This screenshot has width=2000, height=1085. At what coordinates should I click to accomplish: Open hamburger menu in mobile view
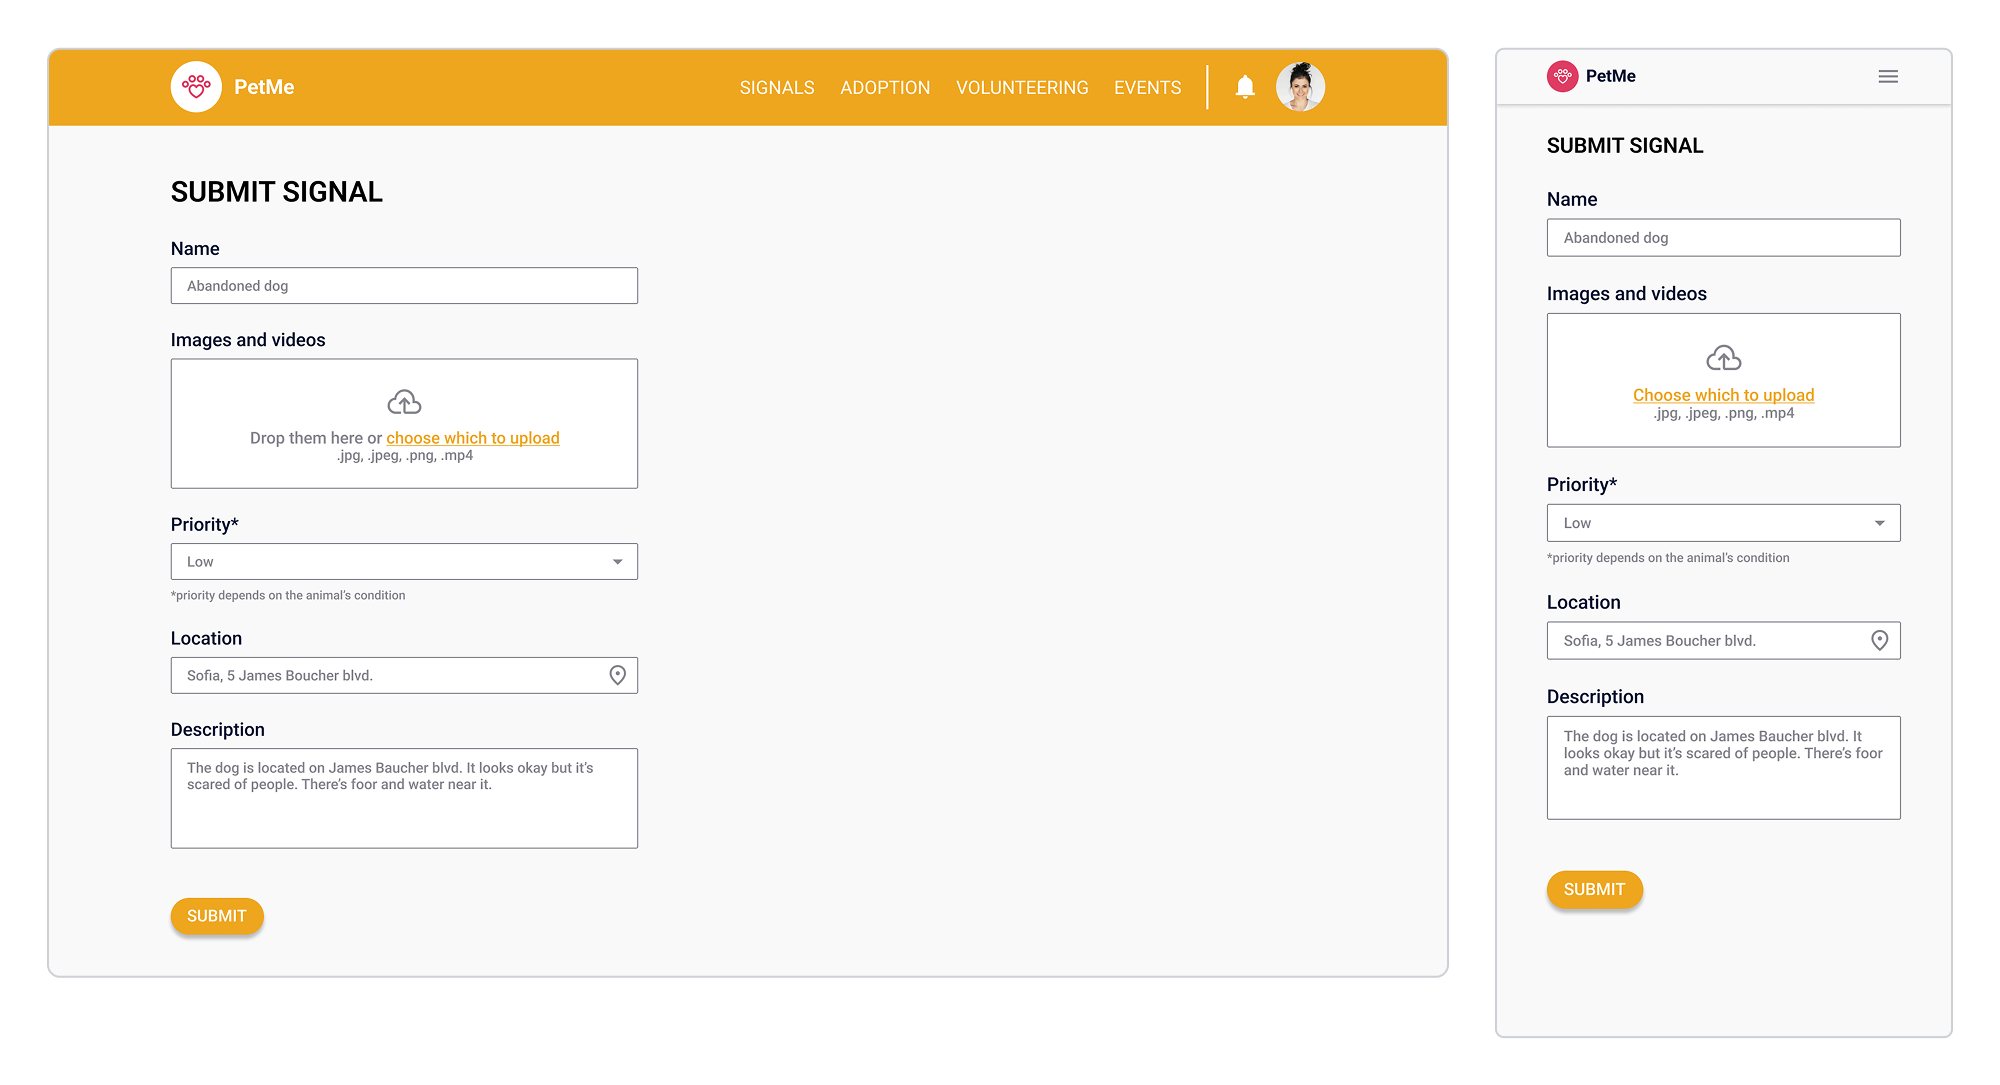[1888, 76]
